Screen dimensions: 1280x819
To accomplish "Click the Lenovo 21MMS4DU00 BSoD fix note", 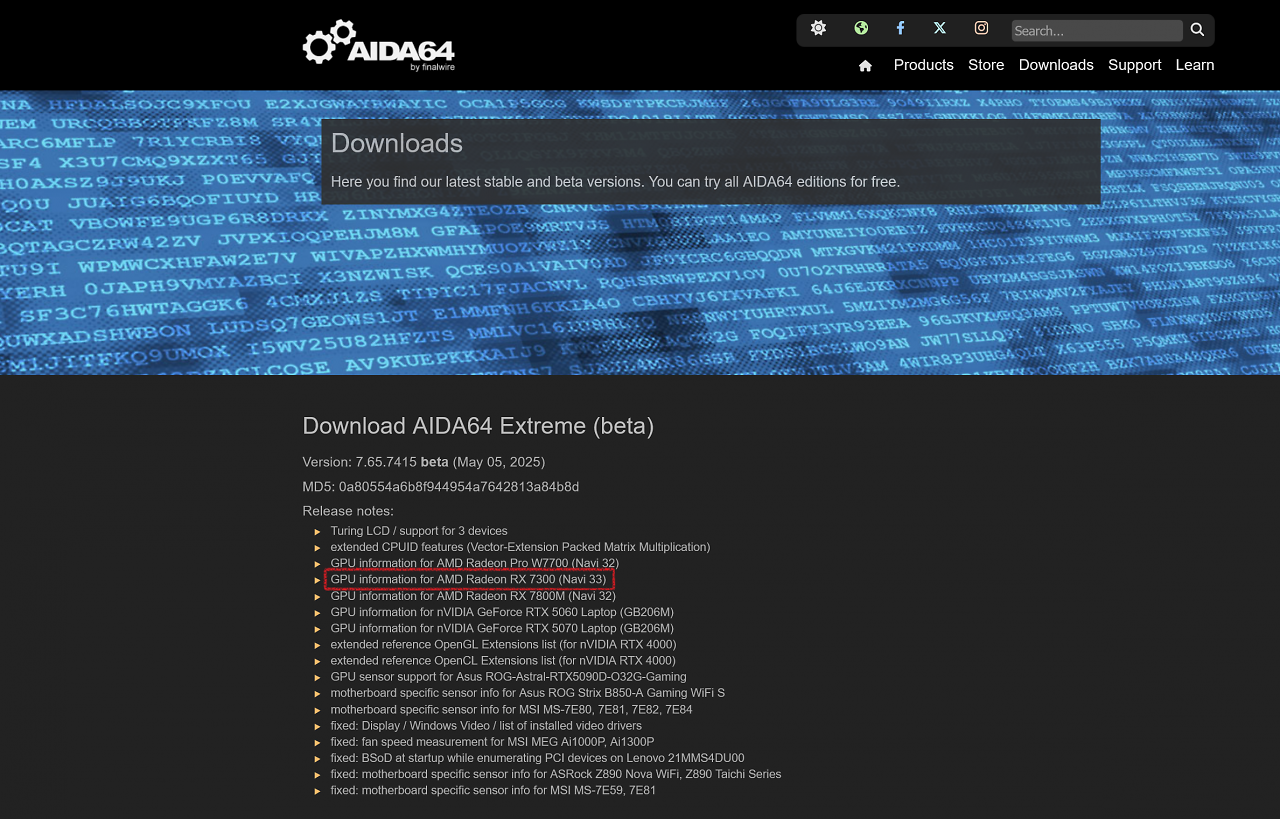I will [x=538, y=758].
